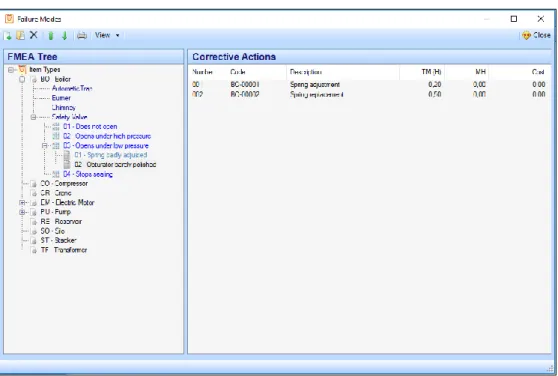Viewport: 558px width, 376px height.
Task: Click the new item icon with green arrow
Action: pos(7,35)
